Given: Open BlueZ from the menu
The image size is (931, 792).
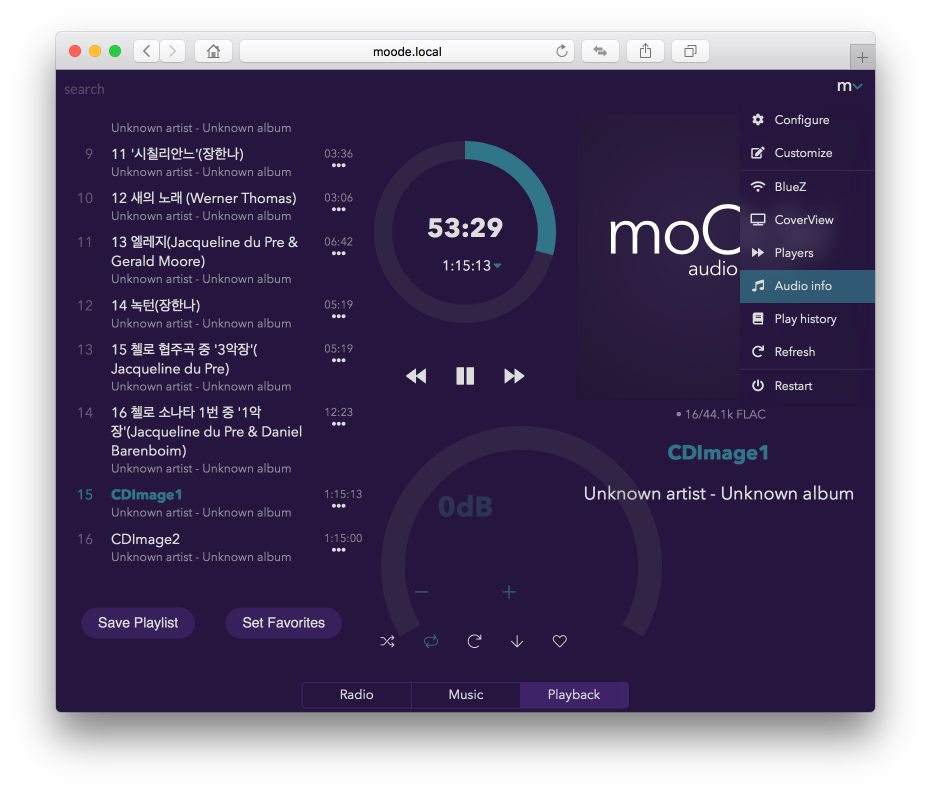Looking at the screenshot, I should (x=808, y=186).
